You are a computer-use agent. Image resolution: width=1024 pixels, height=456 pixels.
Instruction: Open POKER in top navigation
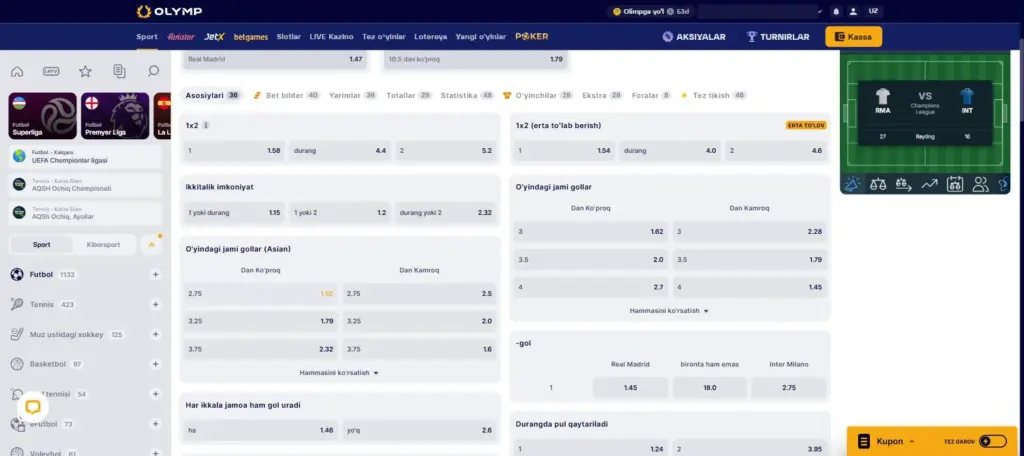click(x=532, y=37)
